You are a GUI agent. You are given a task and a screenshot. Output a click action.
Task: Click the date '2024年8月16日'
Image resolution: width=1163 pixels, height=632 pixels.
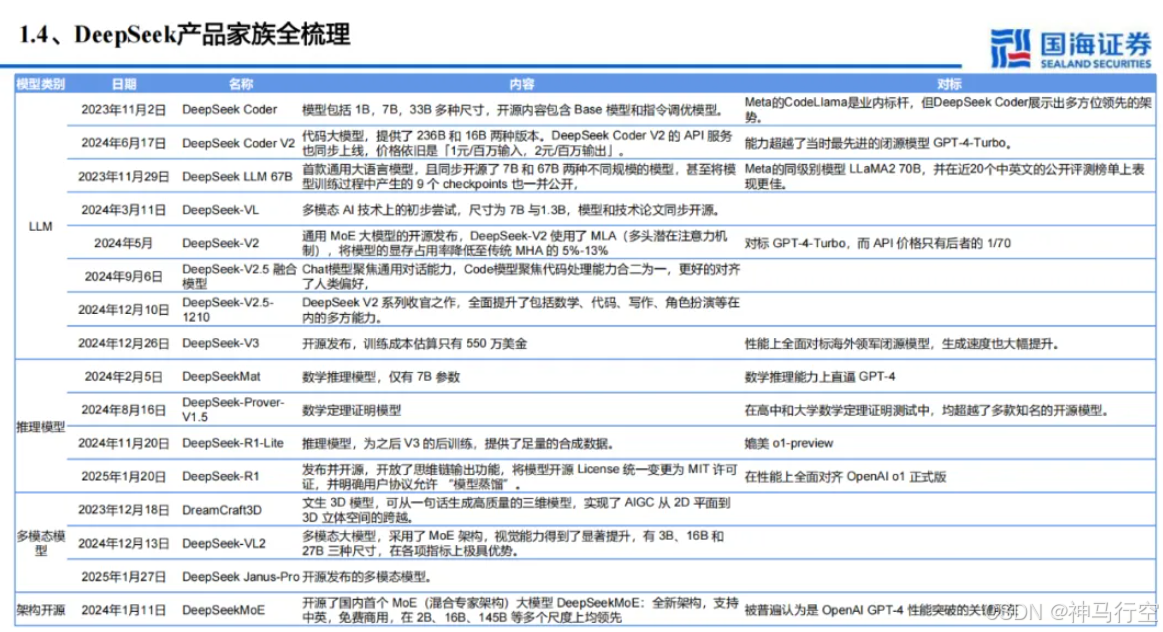124,410
